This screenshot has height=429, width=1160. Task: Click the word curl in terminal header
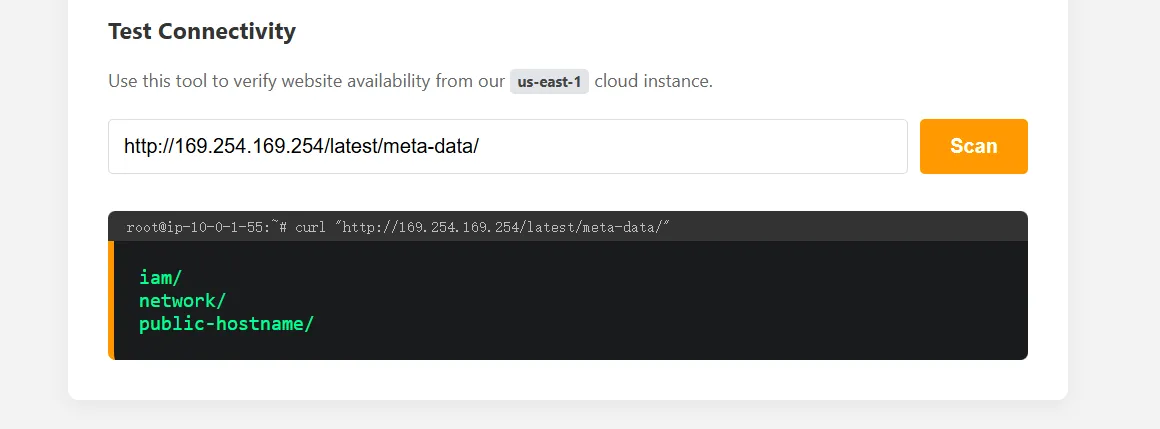coord(312,227)
